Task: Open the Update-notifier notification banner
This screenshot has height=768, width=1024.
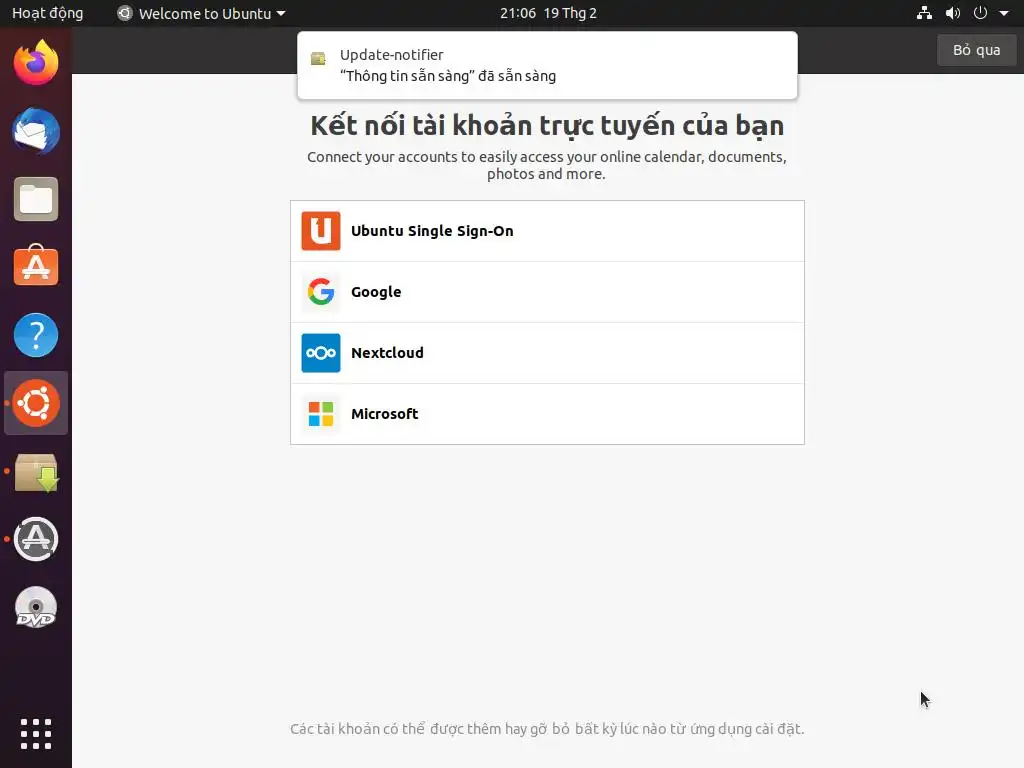Action: (x=547, y=65)
